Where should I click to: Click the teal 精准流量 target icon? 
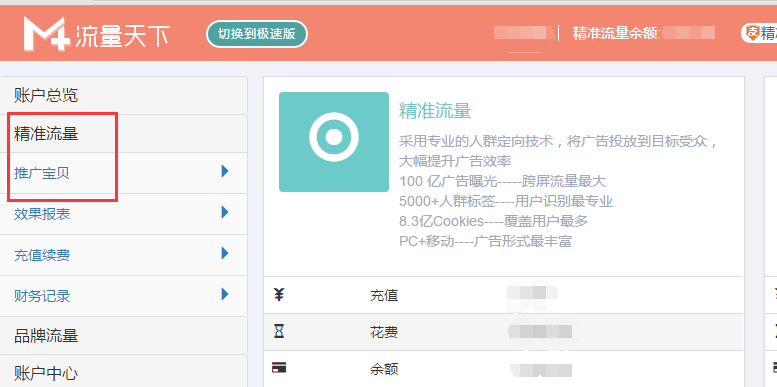coord(334,142)
